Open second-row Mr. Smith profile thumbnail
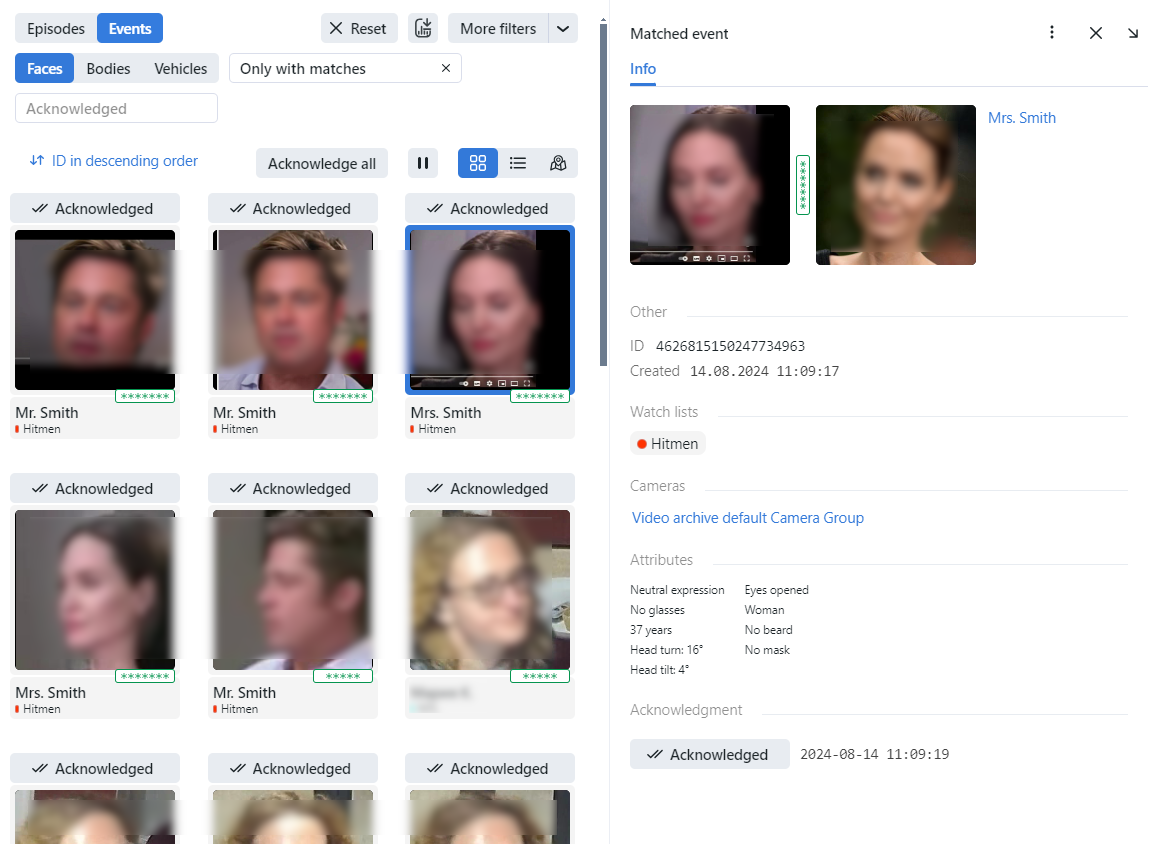Image resolution: width=1153 pixels, height=844 pixels. [x=293, y=590]
